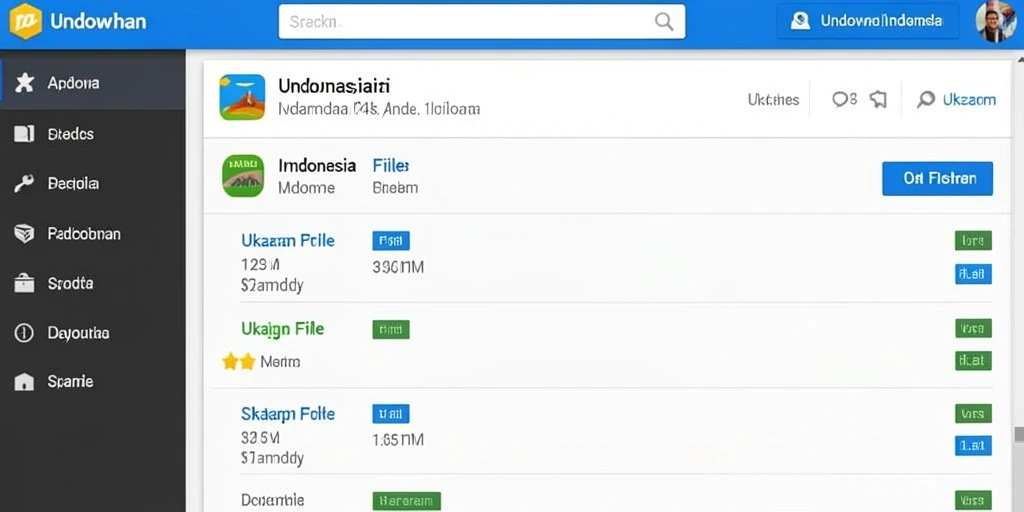This screenshot has width=1024, height=512.
Task: Click the 1:65 MM size value
Action: (x=398, y=440)
